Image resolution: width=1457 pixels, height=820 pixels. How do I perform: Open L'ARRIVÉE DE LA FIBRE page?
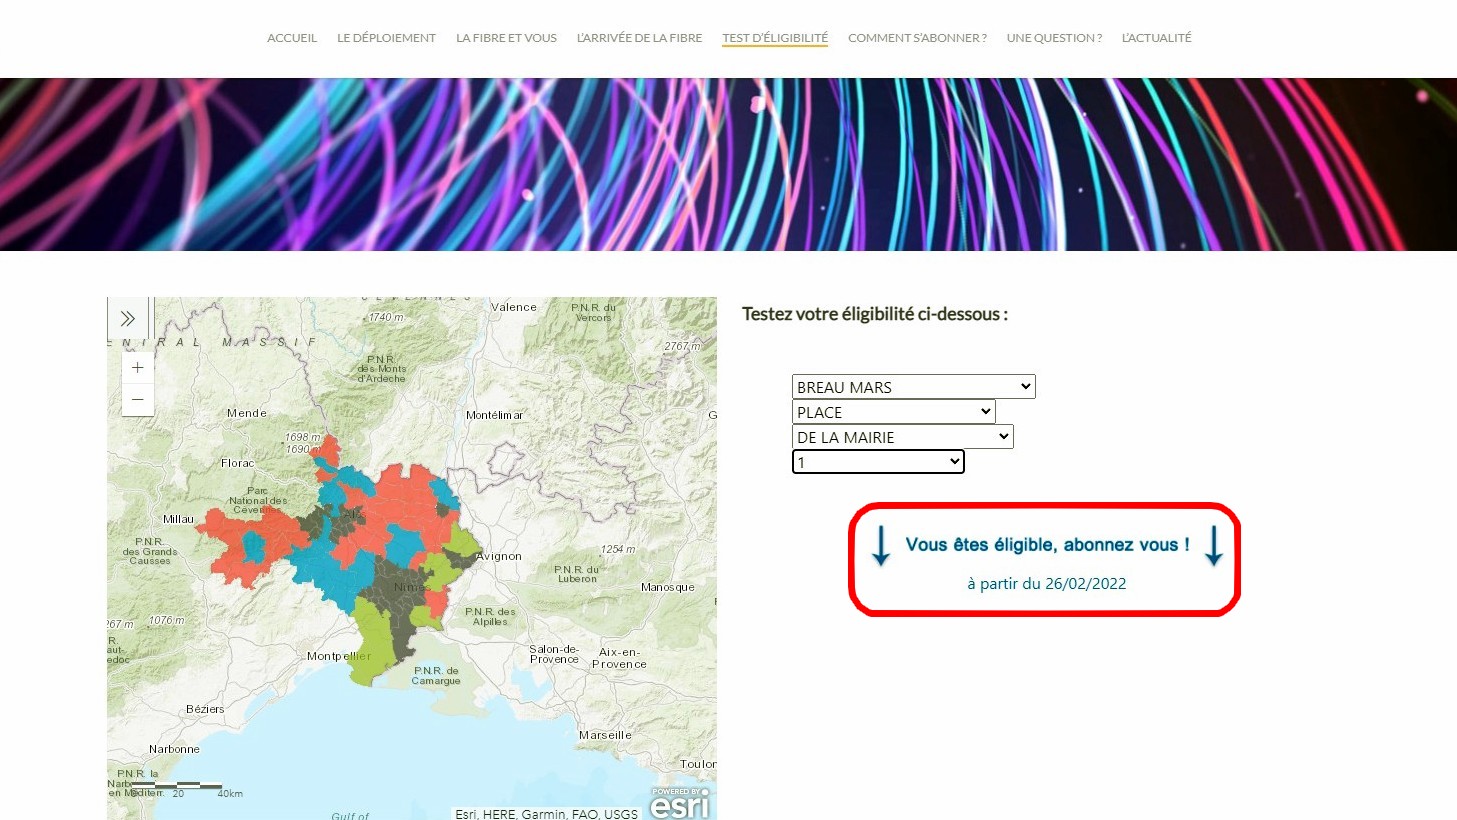[x=639, y=38]
